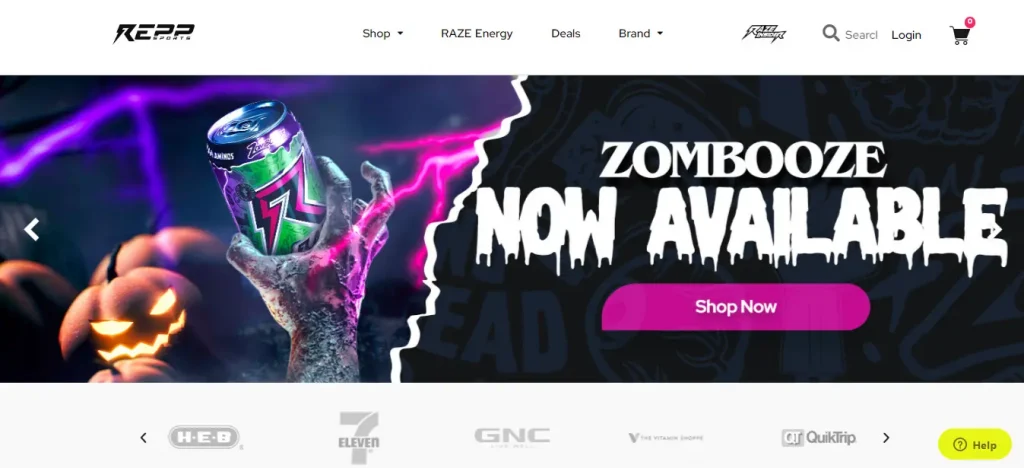Open the Deals menu item

pos(566,33)
